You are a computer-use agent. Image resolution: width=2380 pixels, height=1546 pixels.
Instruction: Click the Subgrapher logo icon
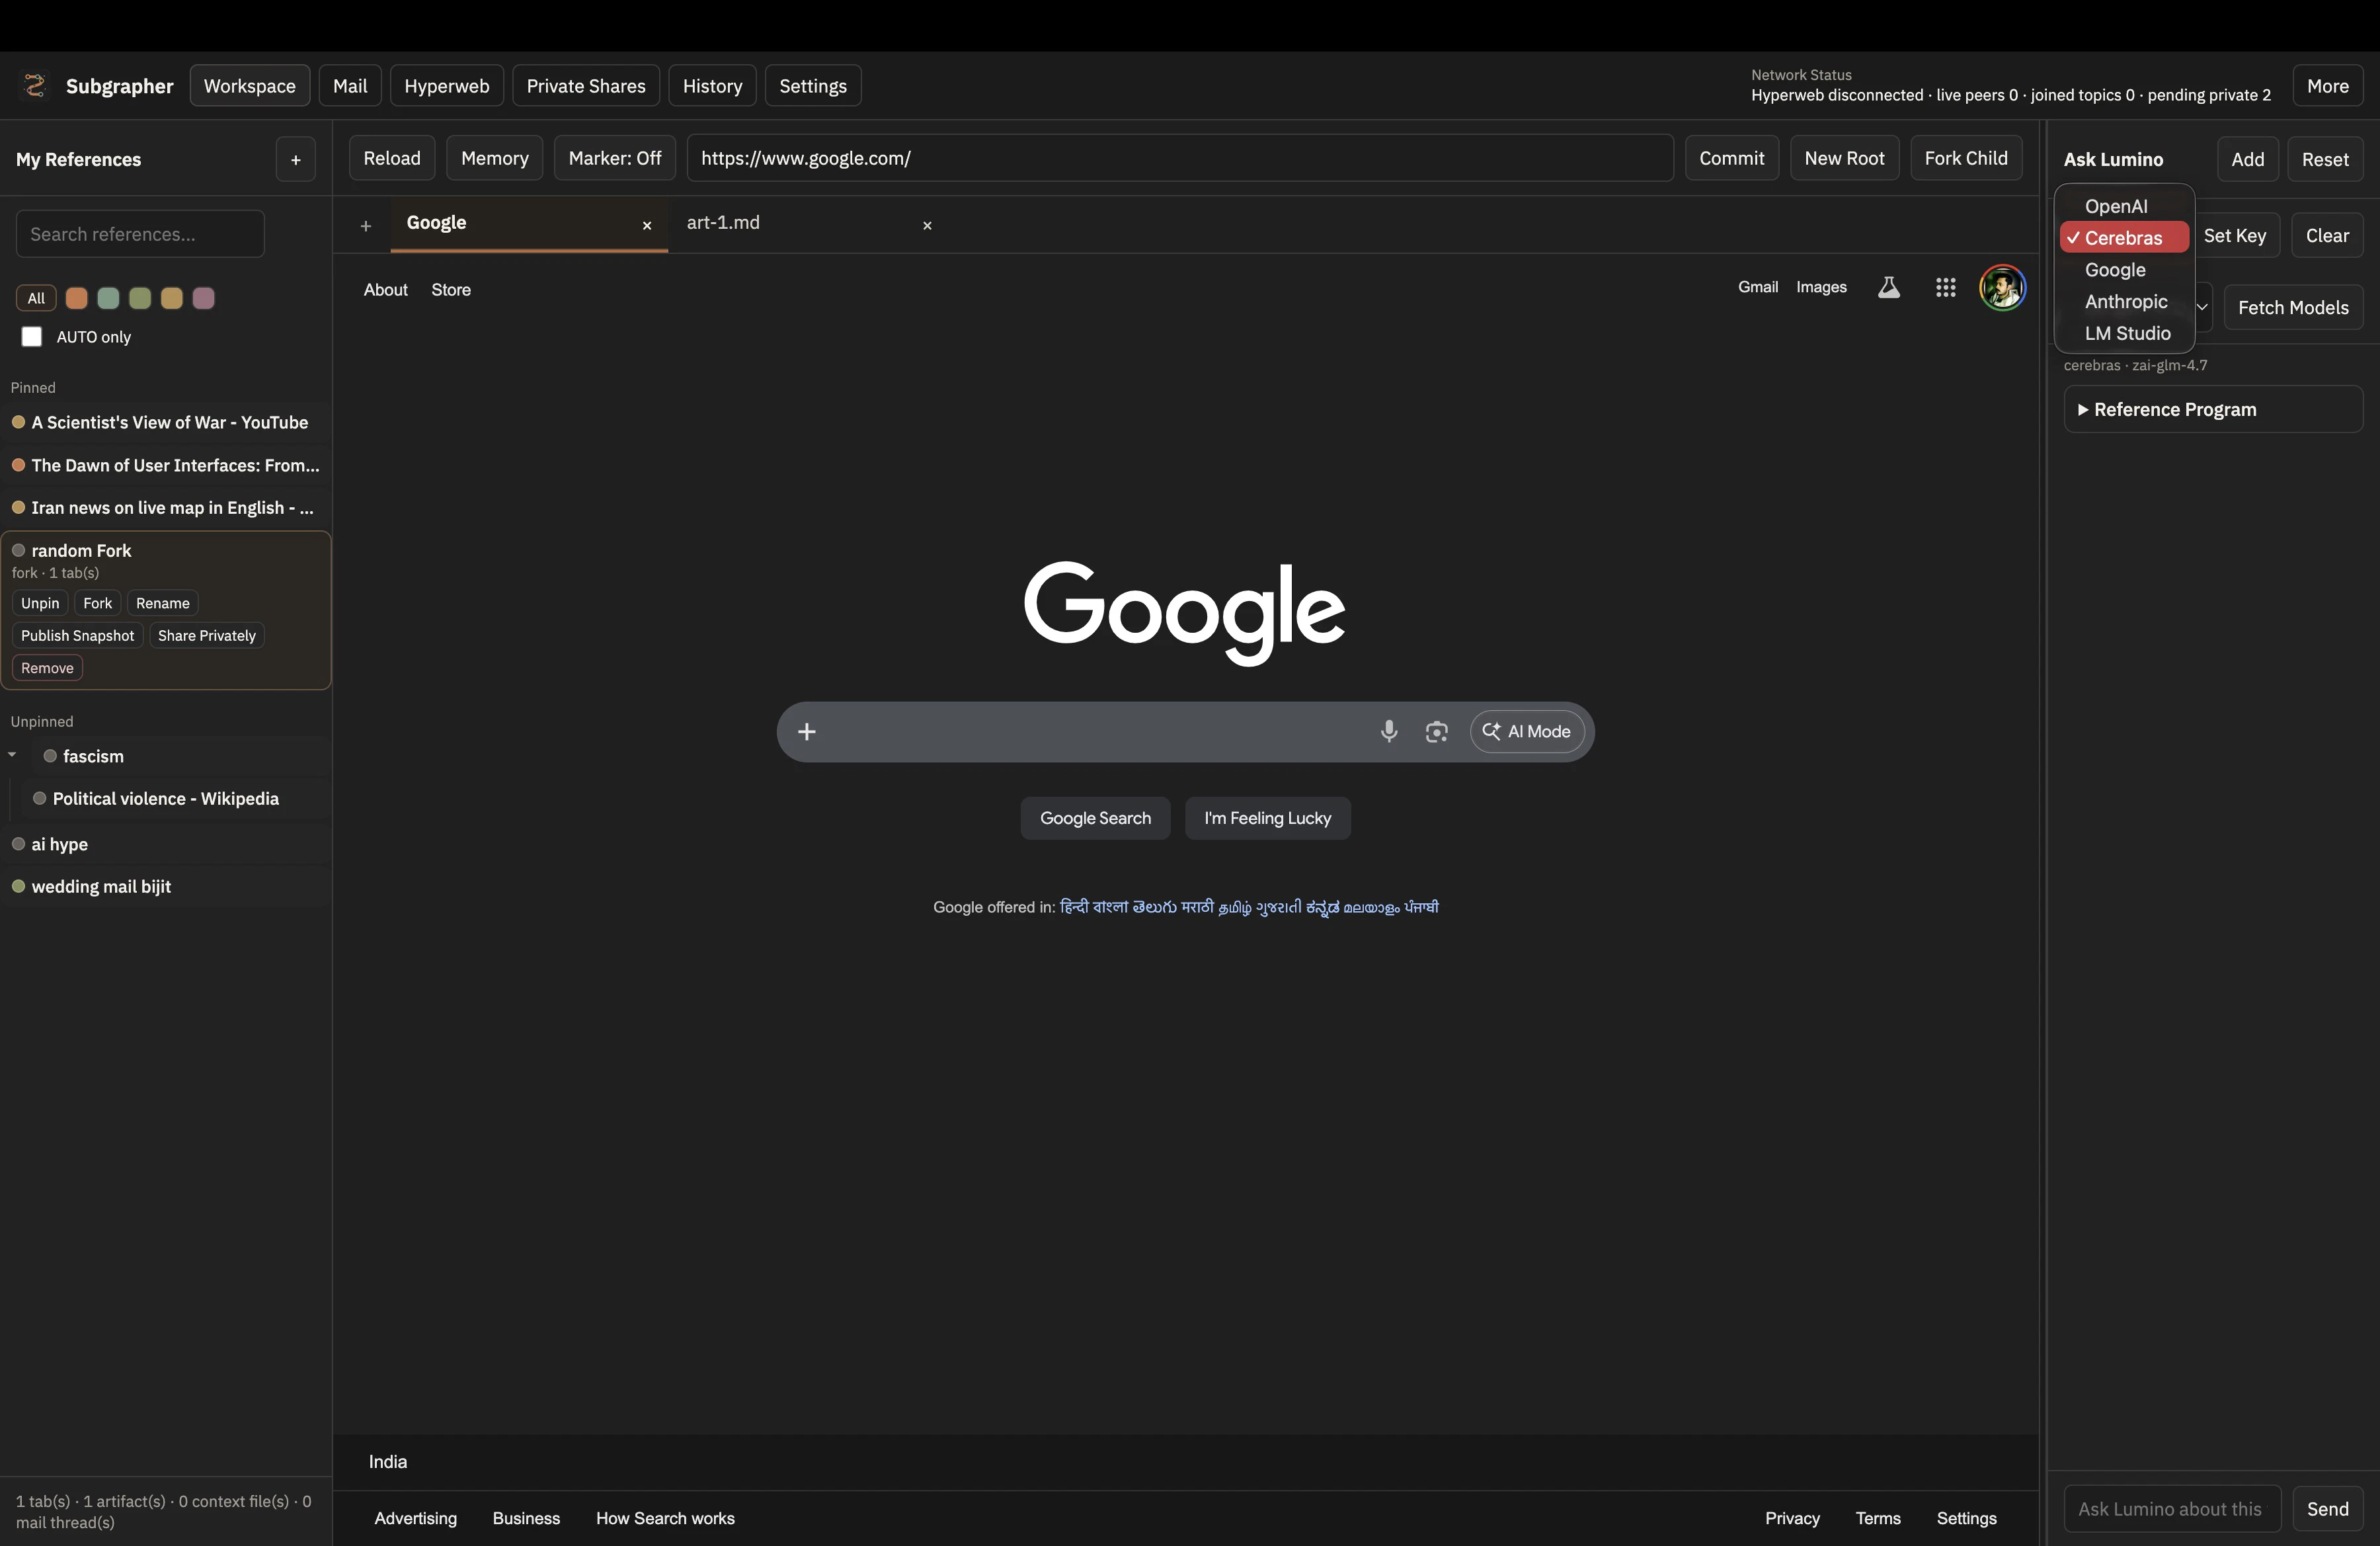[x=35, y=85]
